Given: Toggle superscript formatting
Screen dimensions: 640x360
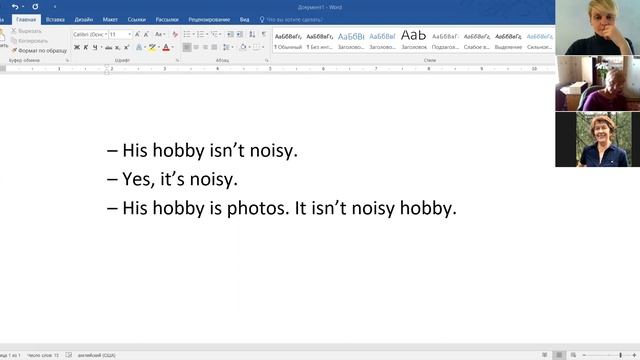Looking at the screenshot, I should pyautogui.click(x=127, y=47).
